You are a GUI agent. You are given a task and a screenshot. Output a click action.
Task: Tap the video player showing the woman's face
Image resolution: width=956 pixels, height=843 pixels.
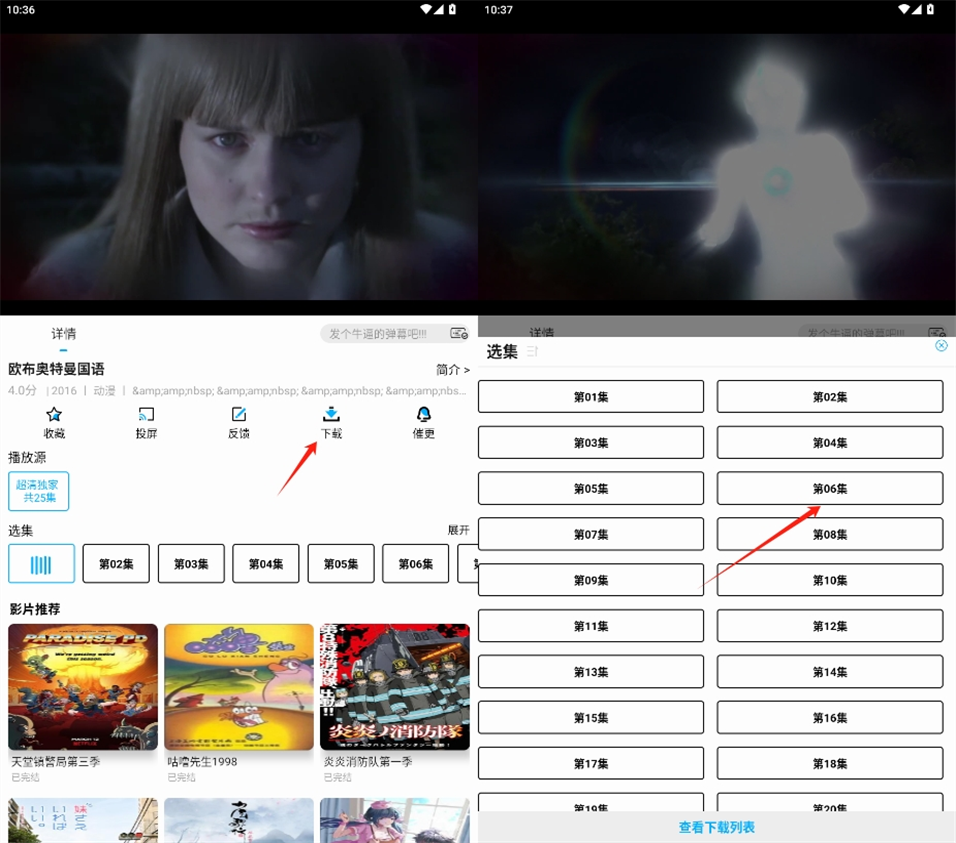tap(239, 166)
